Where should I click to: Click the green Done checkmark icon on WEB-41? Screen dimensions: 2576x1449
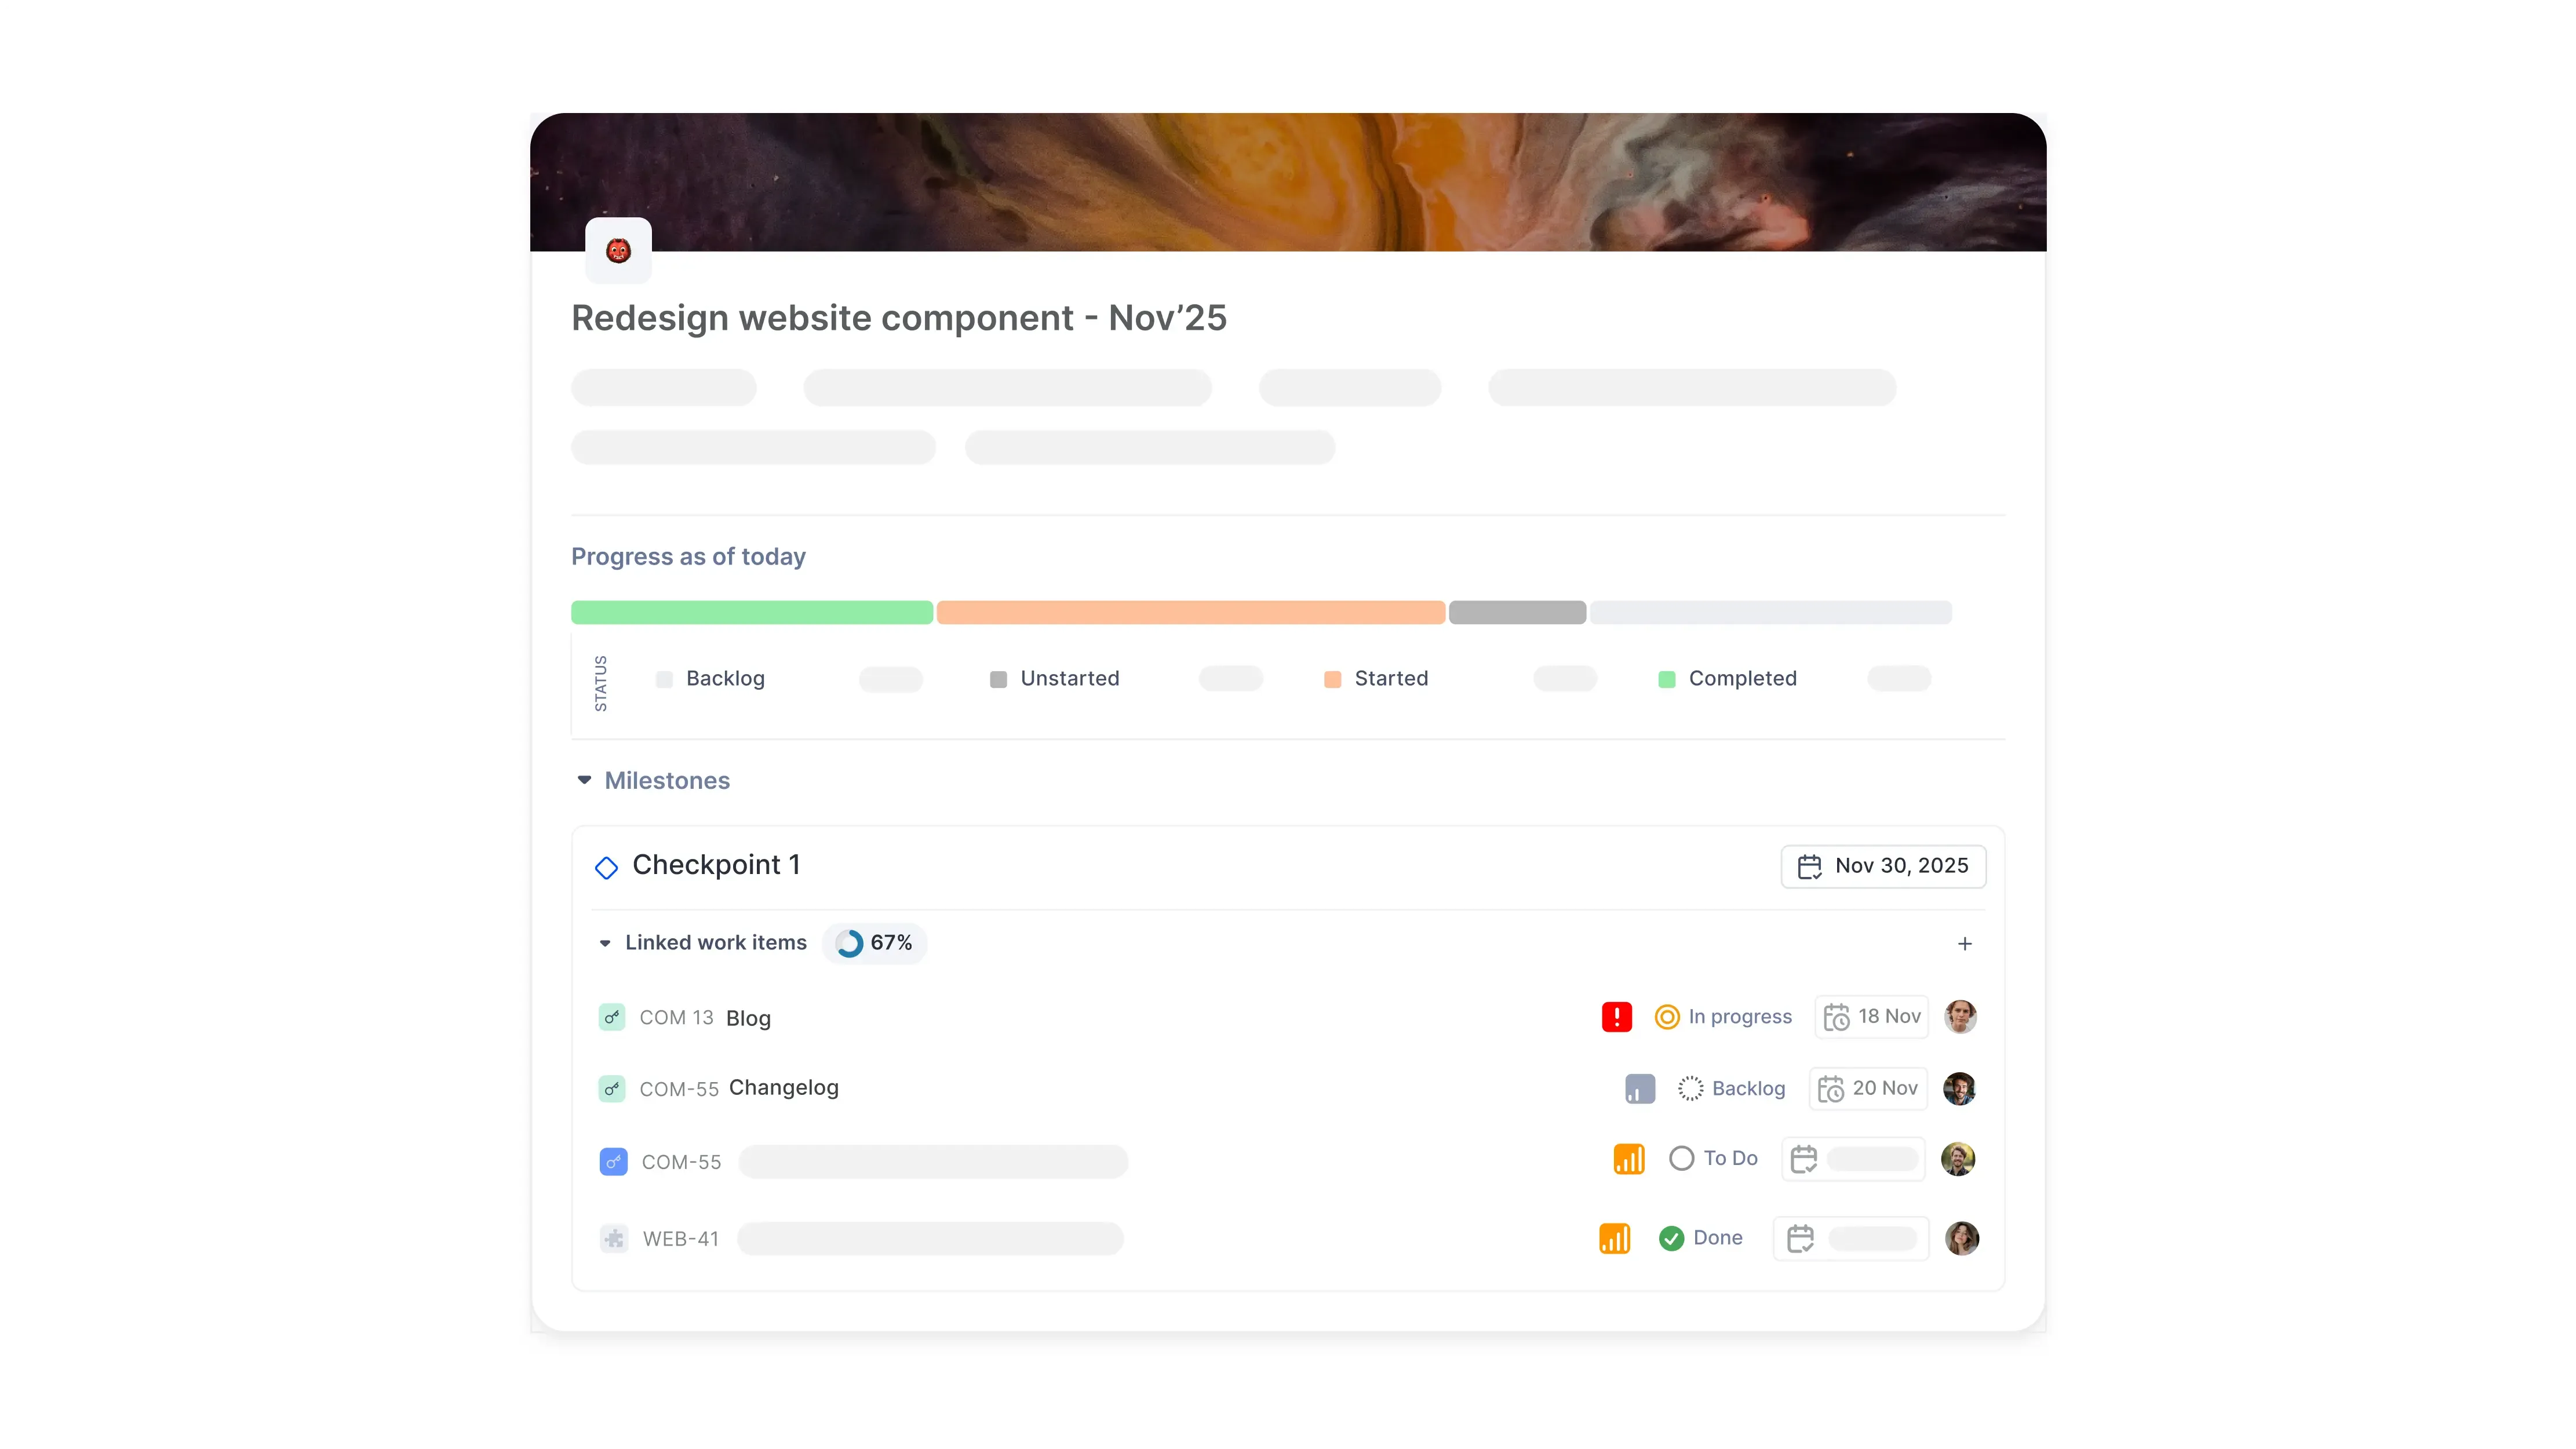coord(1671,1238)
